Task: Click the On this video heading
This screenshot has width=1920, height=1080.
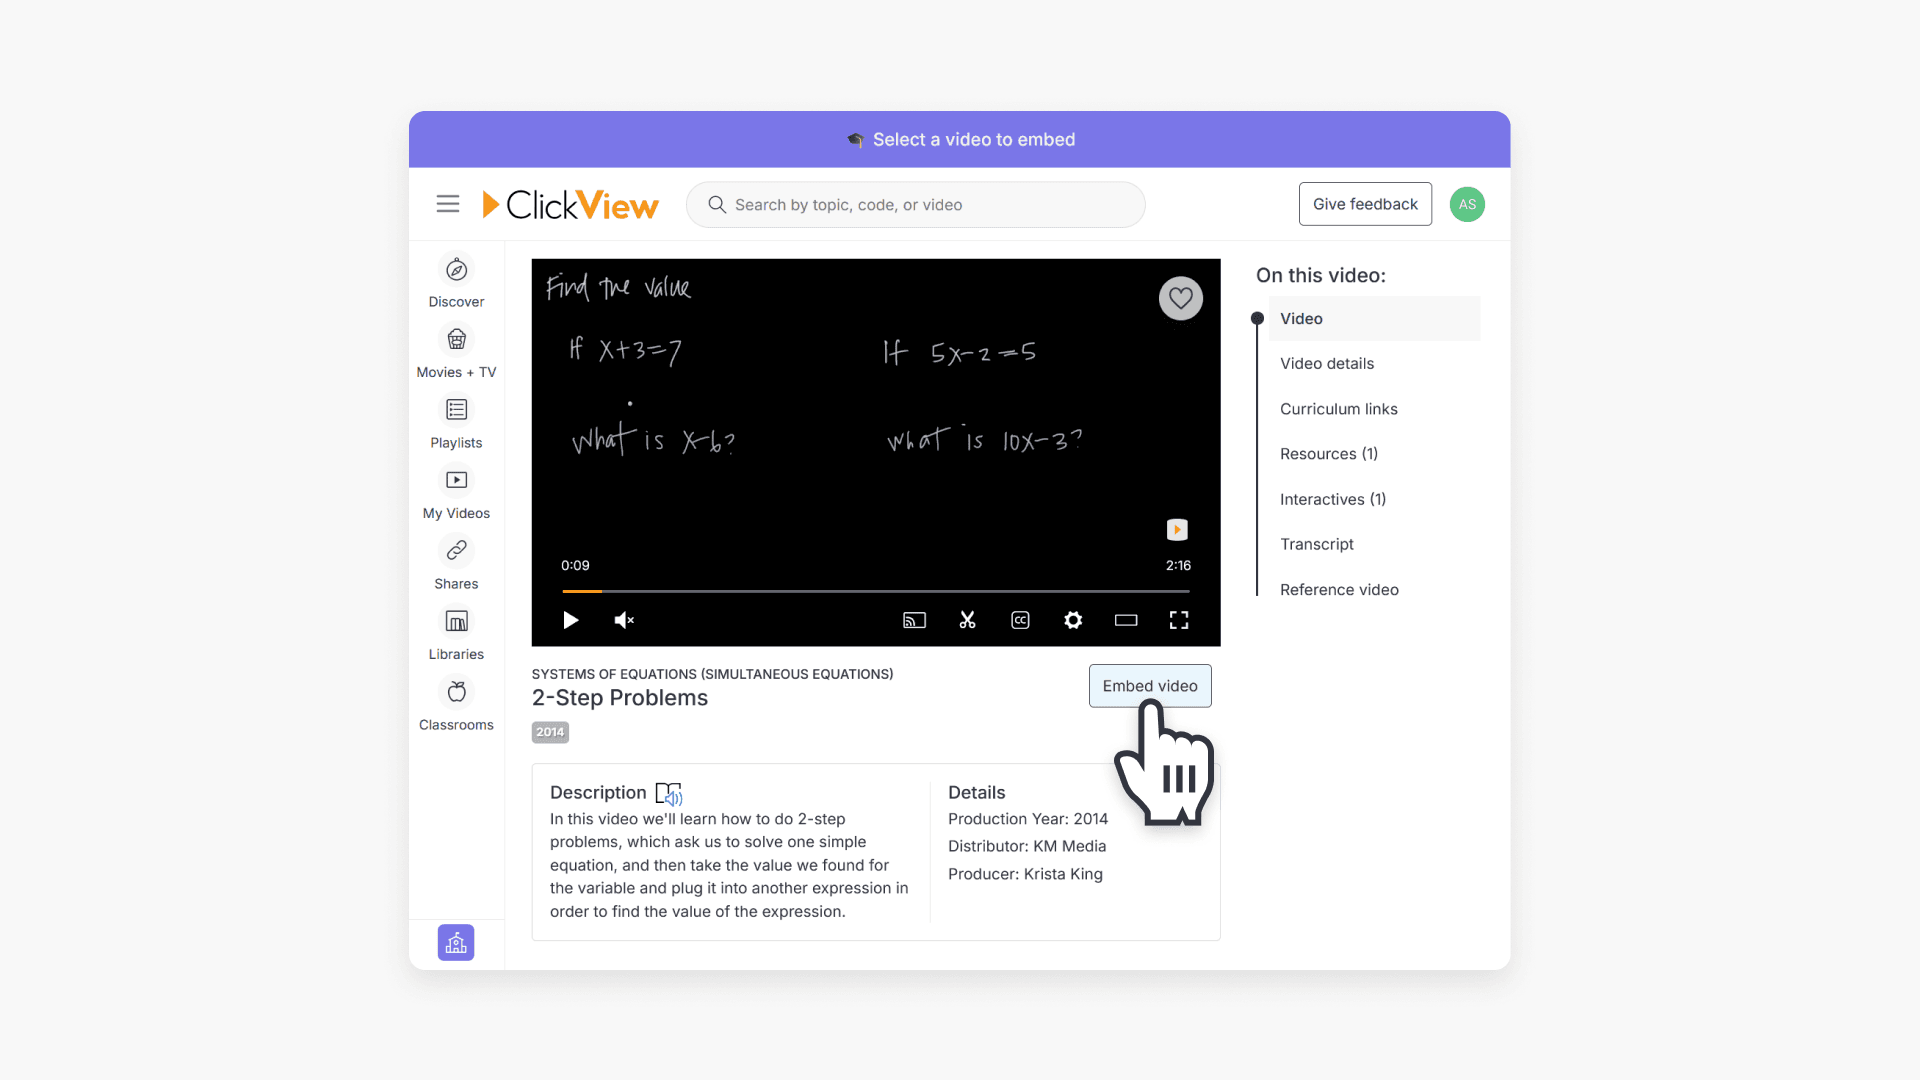Action: pyautogui.click(x=1321, y=276)
